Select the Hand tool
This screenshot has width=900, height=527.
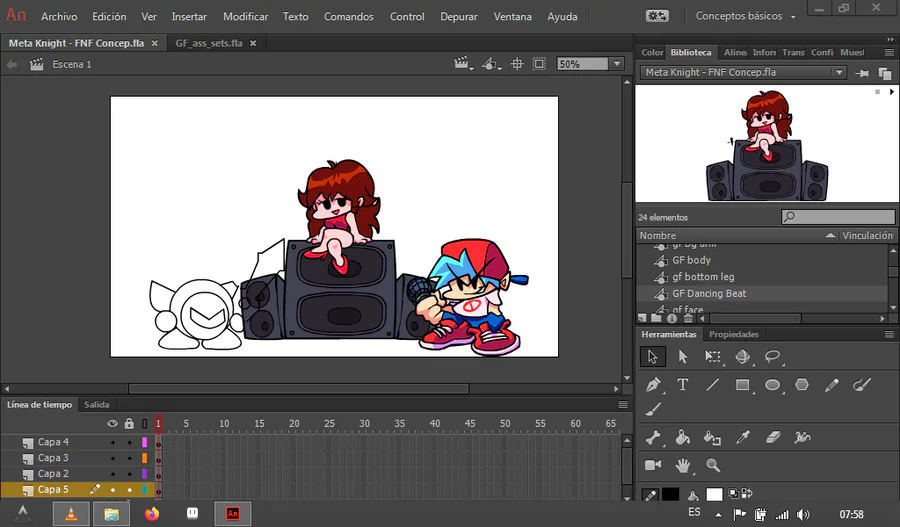click(682, 465)
